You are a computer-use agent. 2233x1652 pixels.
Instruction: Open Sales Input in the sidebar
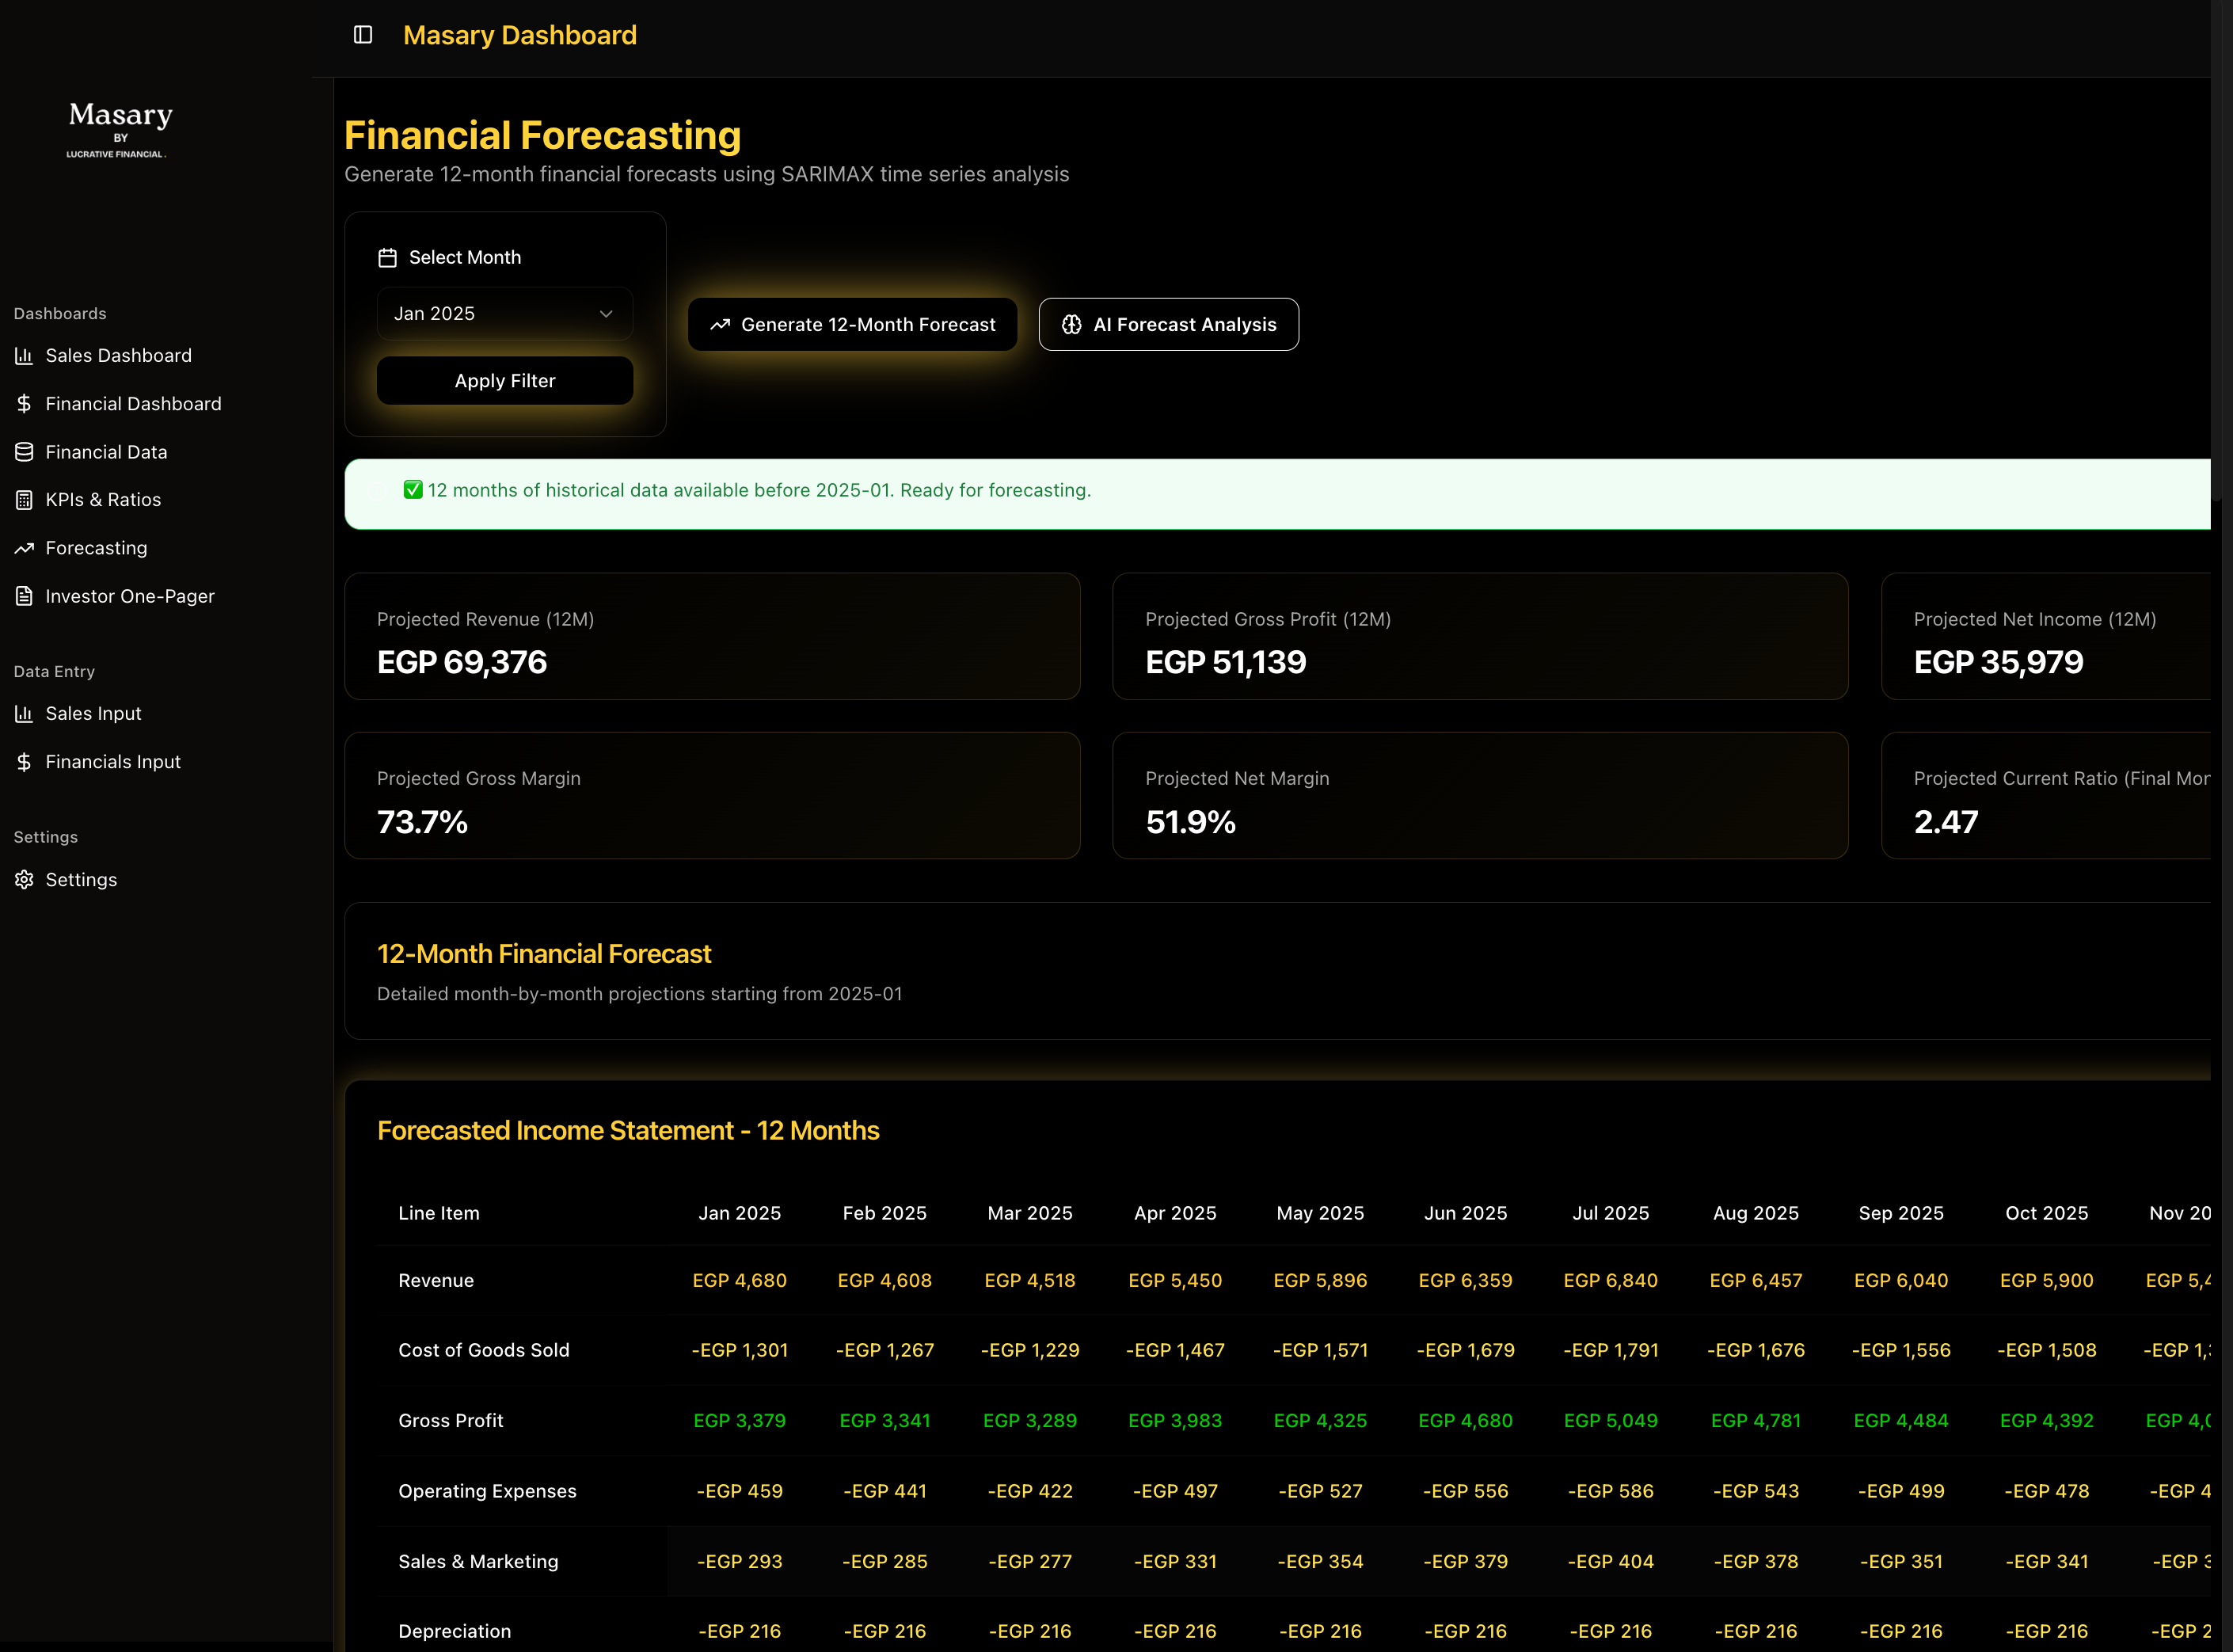pyautogui.click(x=93, y=714)
